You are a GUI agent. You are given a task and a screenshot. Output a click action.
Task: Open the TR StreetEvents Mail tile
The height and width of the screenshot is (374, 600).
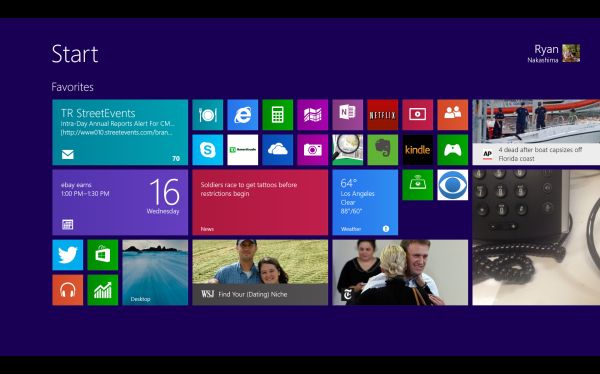tap(120, 132)
